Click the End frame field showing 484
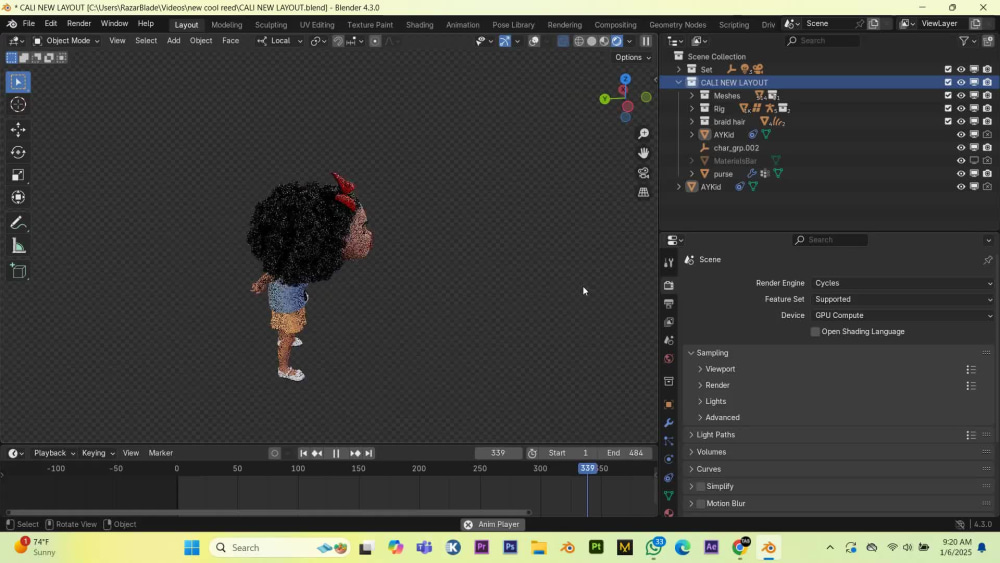This screenshot has height=563, width=1000. point(625,453)
